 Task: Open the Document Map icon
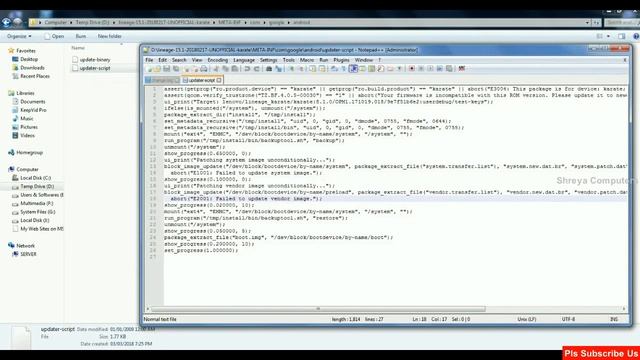coord(372,69)
